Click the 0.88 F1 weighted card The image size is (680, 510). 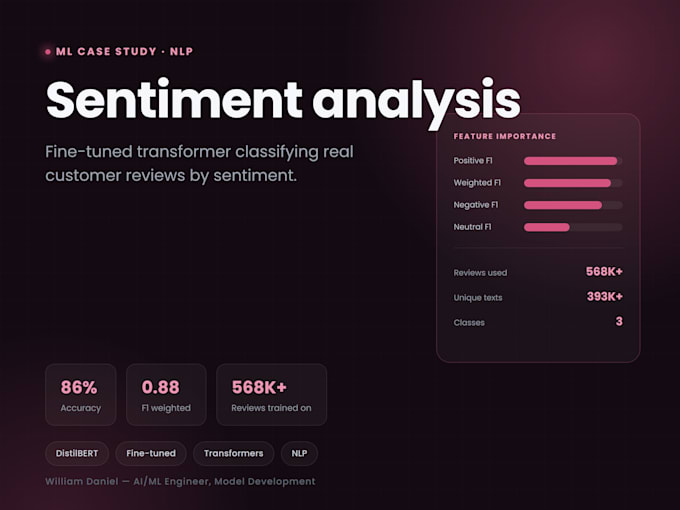tap(166, 395)
